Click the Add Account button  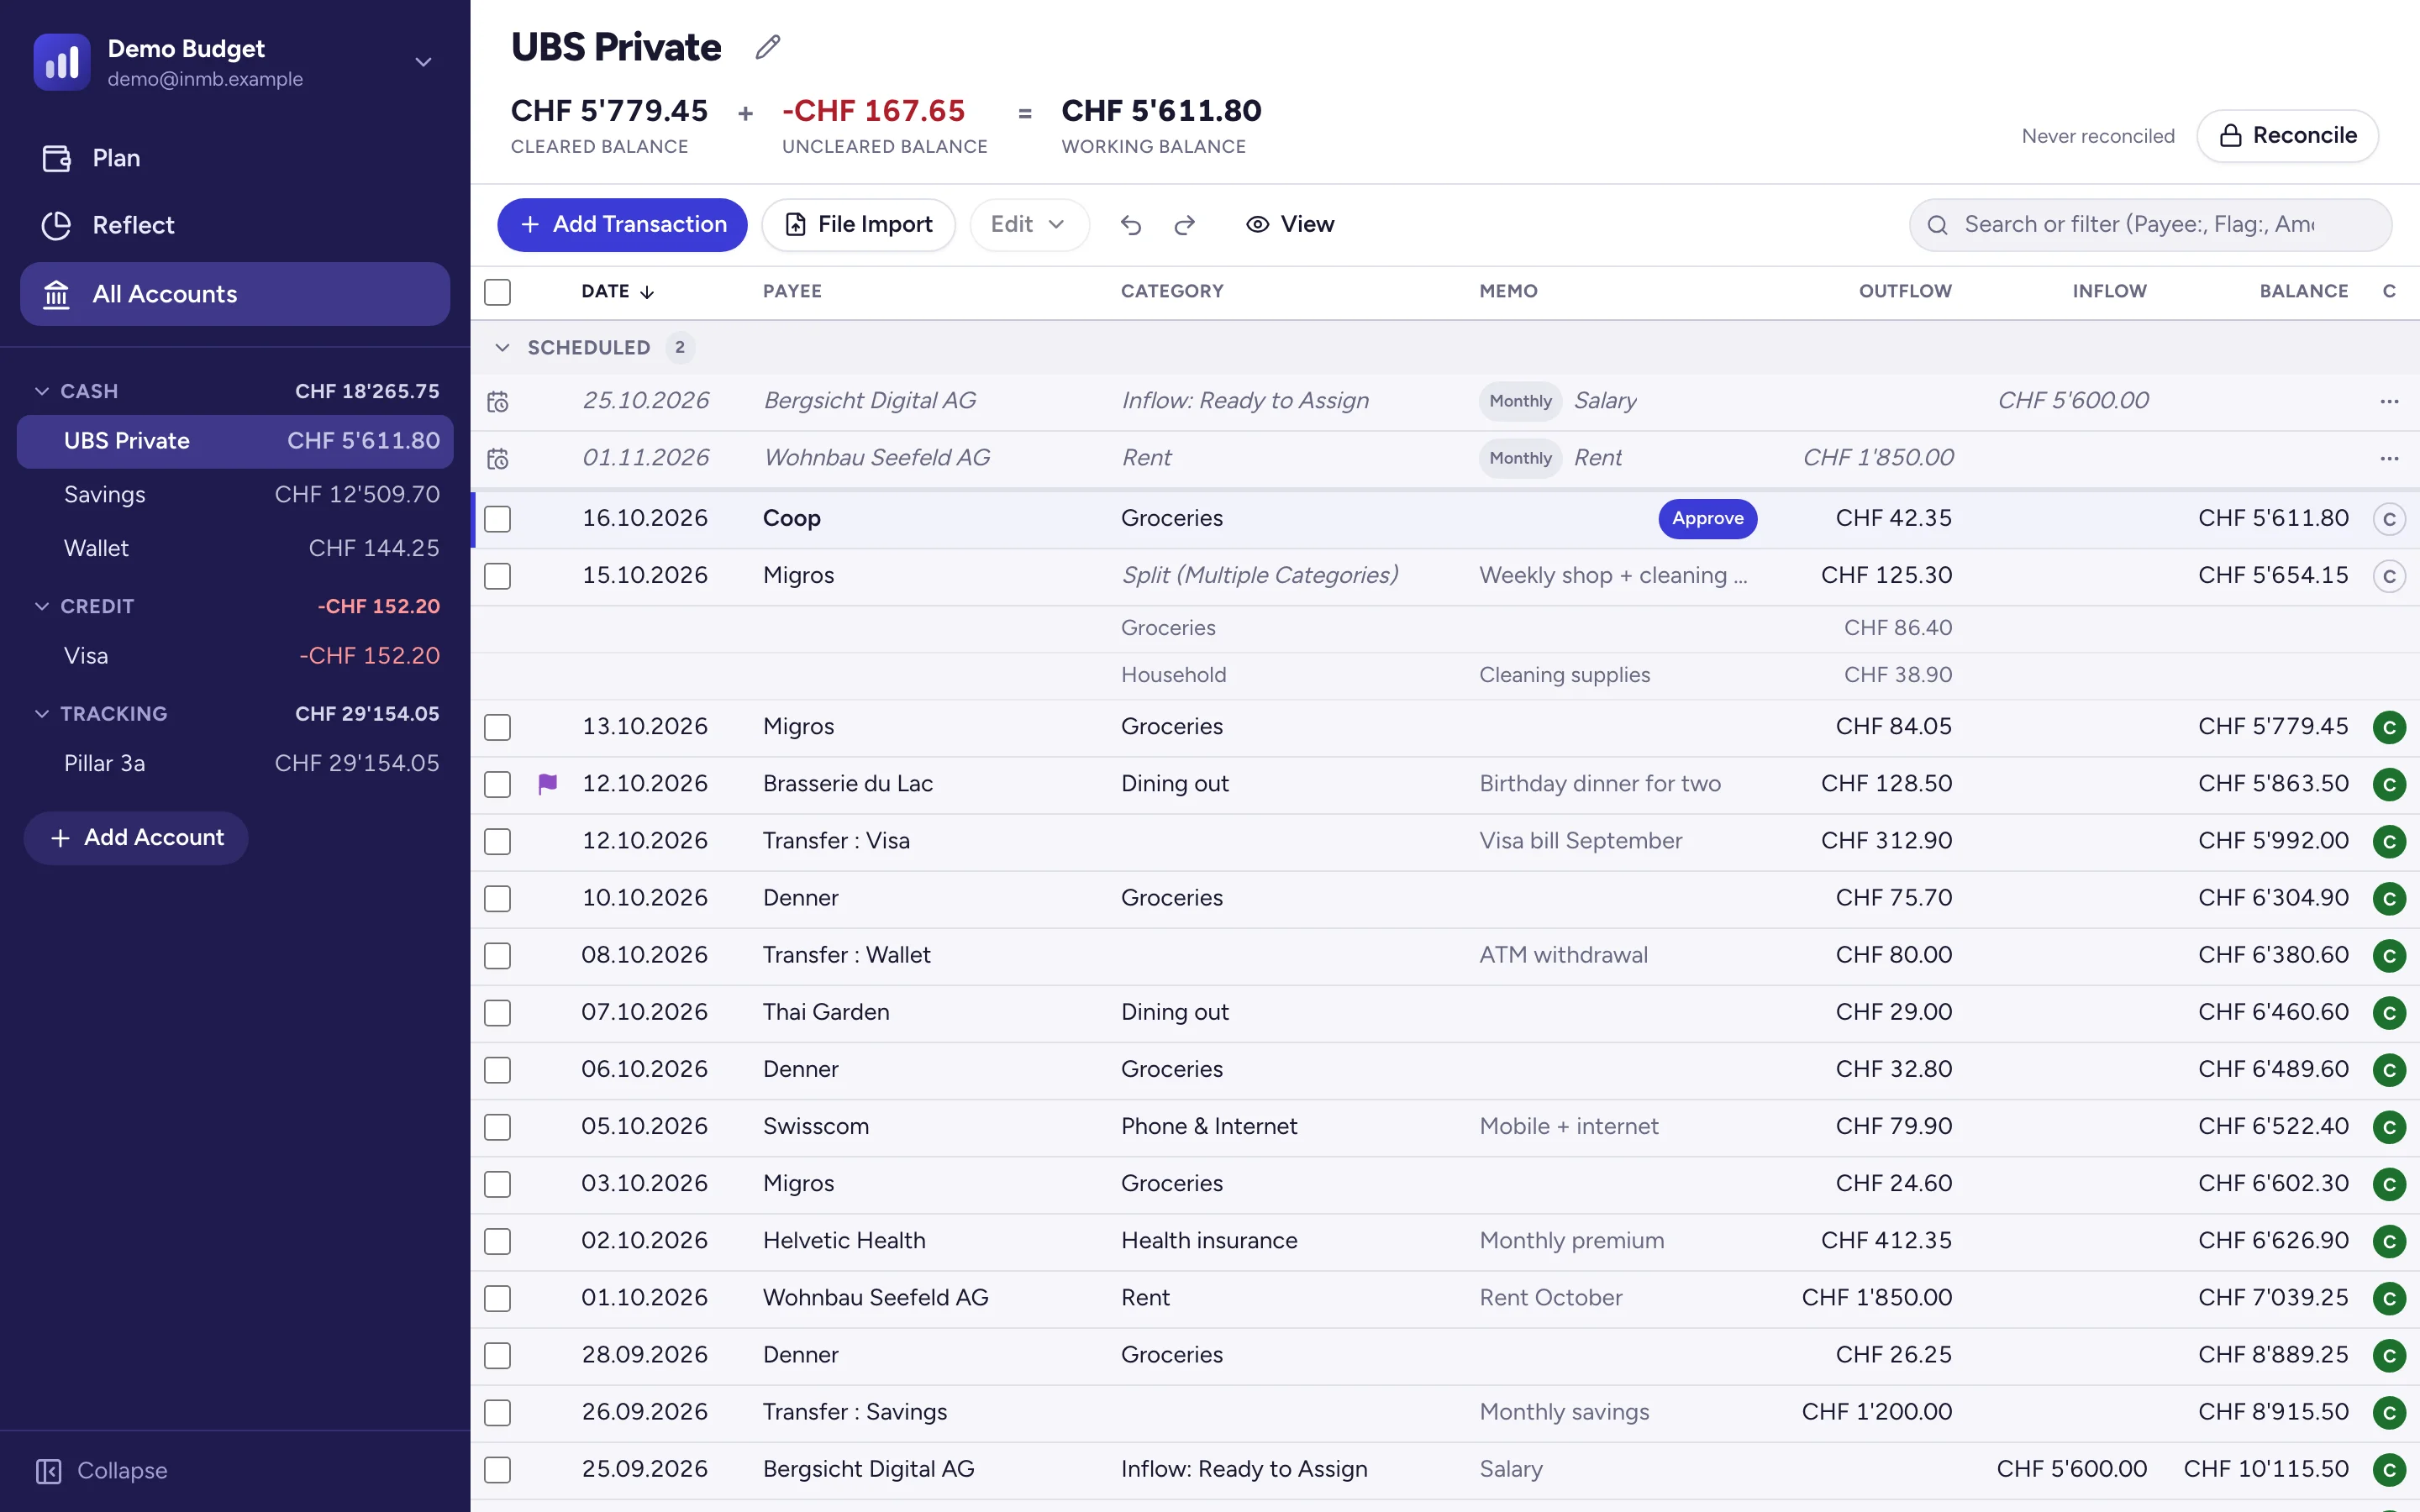coord(136,838)
